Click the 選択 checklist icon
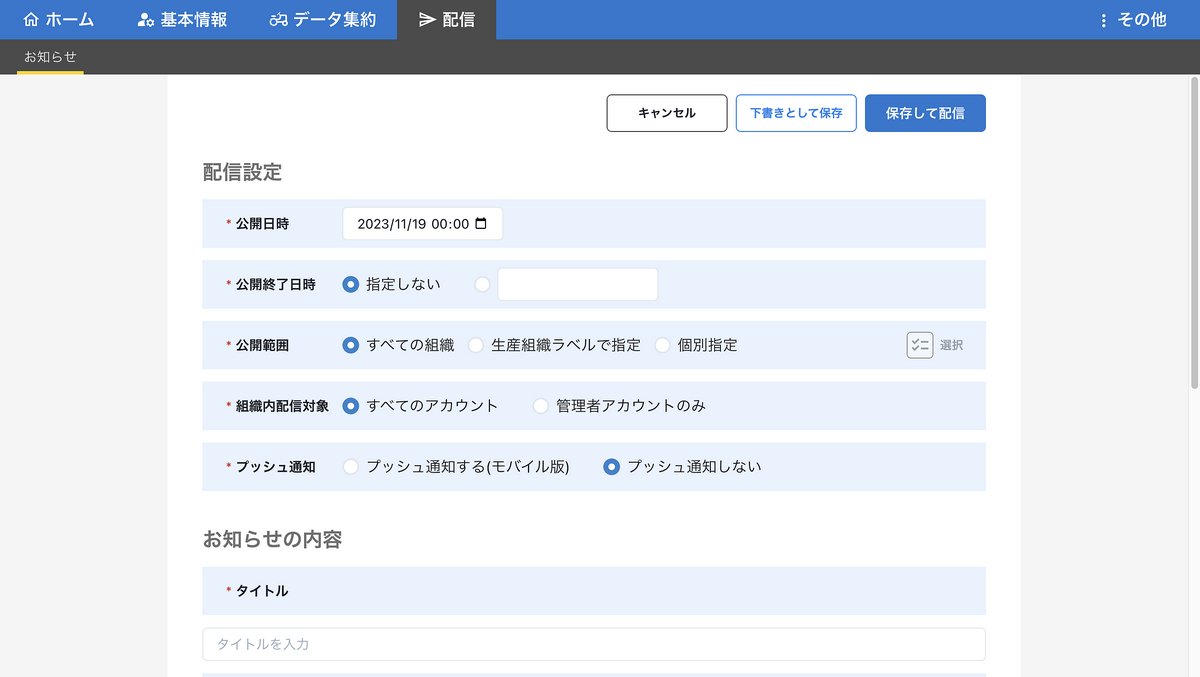The width and height of the screenshot is (1200, 677). pos(919,345)
